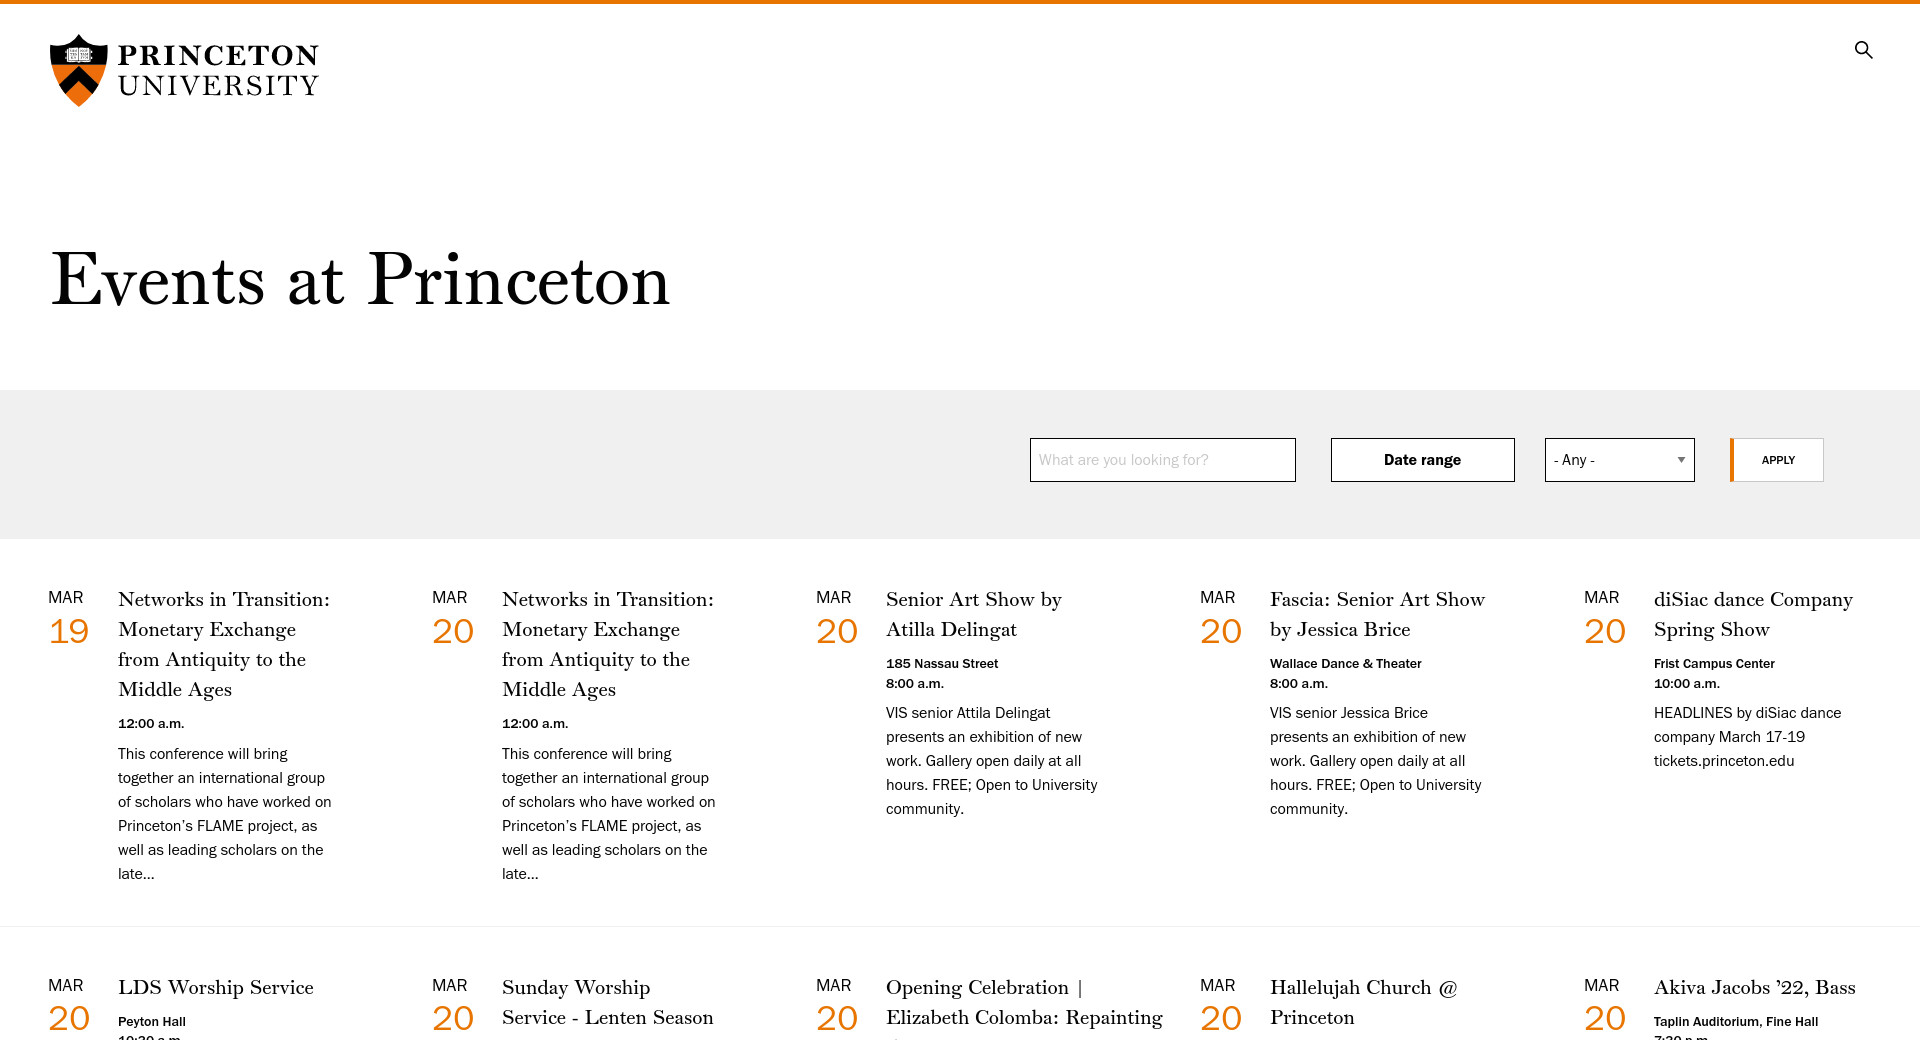Image resolution: width=1920 pixels, height=1040 pixels.
Task: Click the search magnifying glass icon
Action: (x=1863, y=50)
